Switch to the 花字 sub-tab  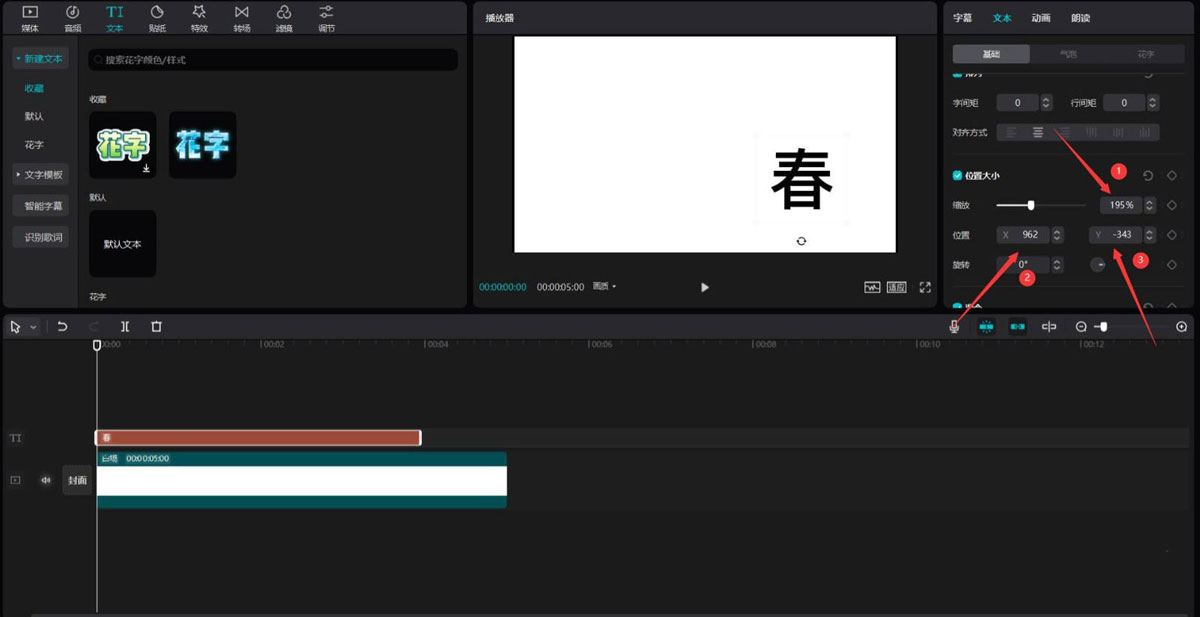(1147, 52)
